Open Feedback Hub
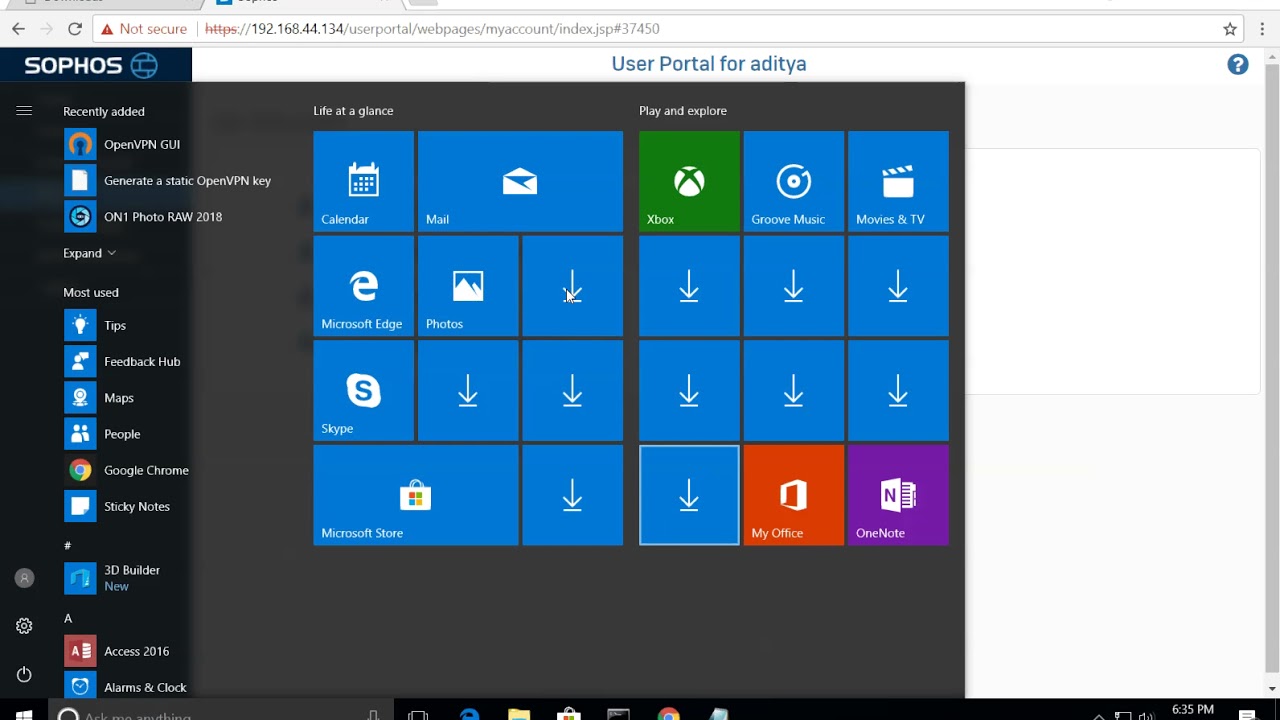1280x720 pixels. click(x=125, y=361)
